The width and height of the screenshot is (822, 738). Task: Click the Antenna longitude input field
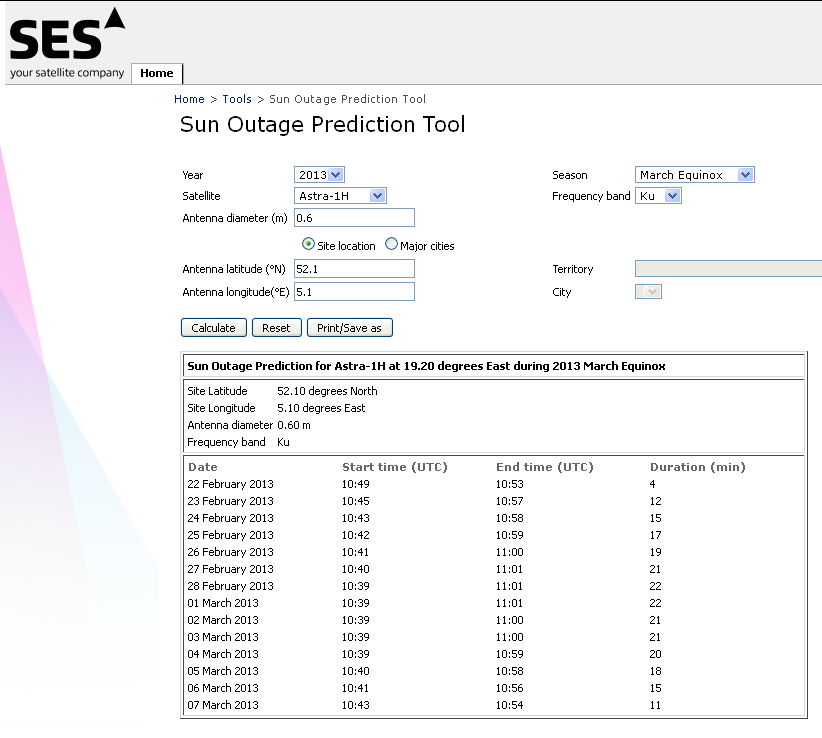click(x=354, y=291)
